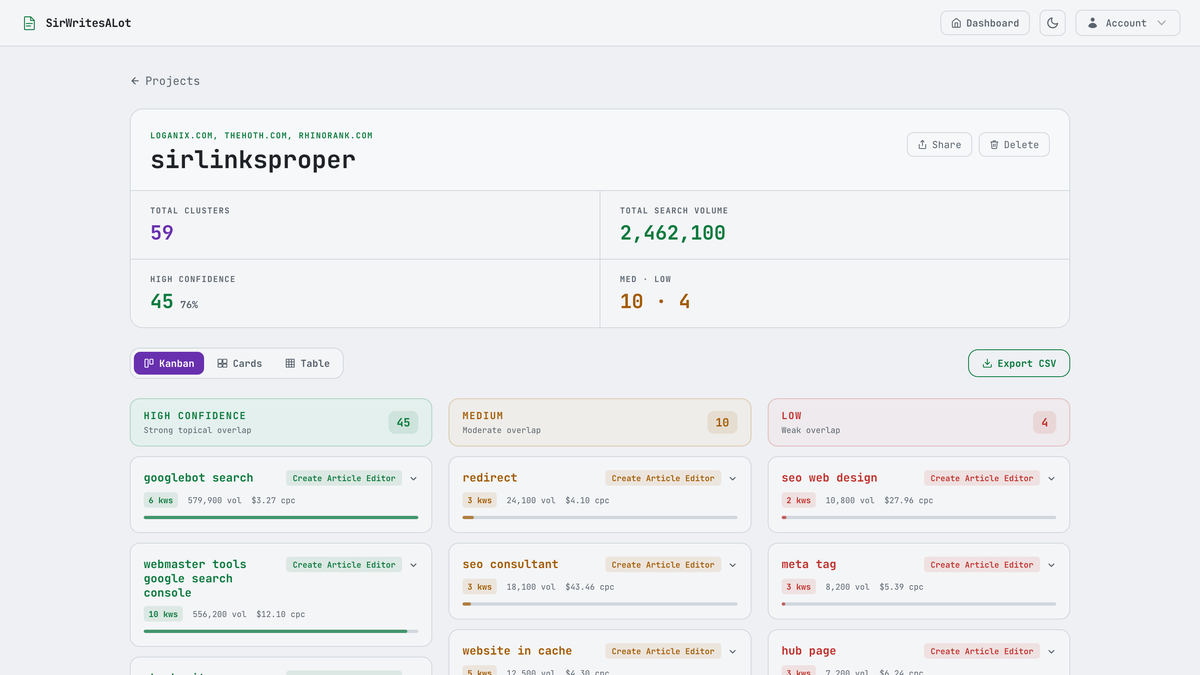Expand the redirect cluster chevron
Image resolution: width=1200 pixels, height=675 pixels.
point(733,479)
